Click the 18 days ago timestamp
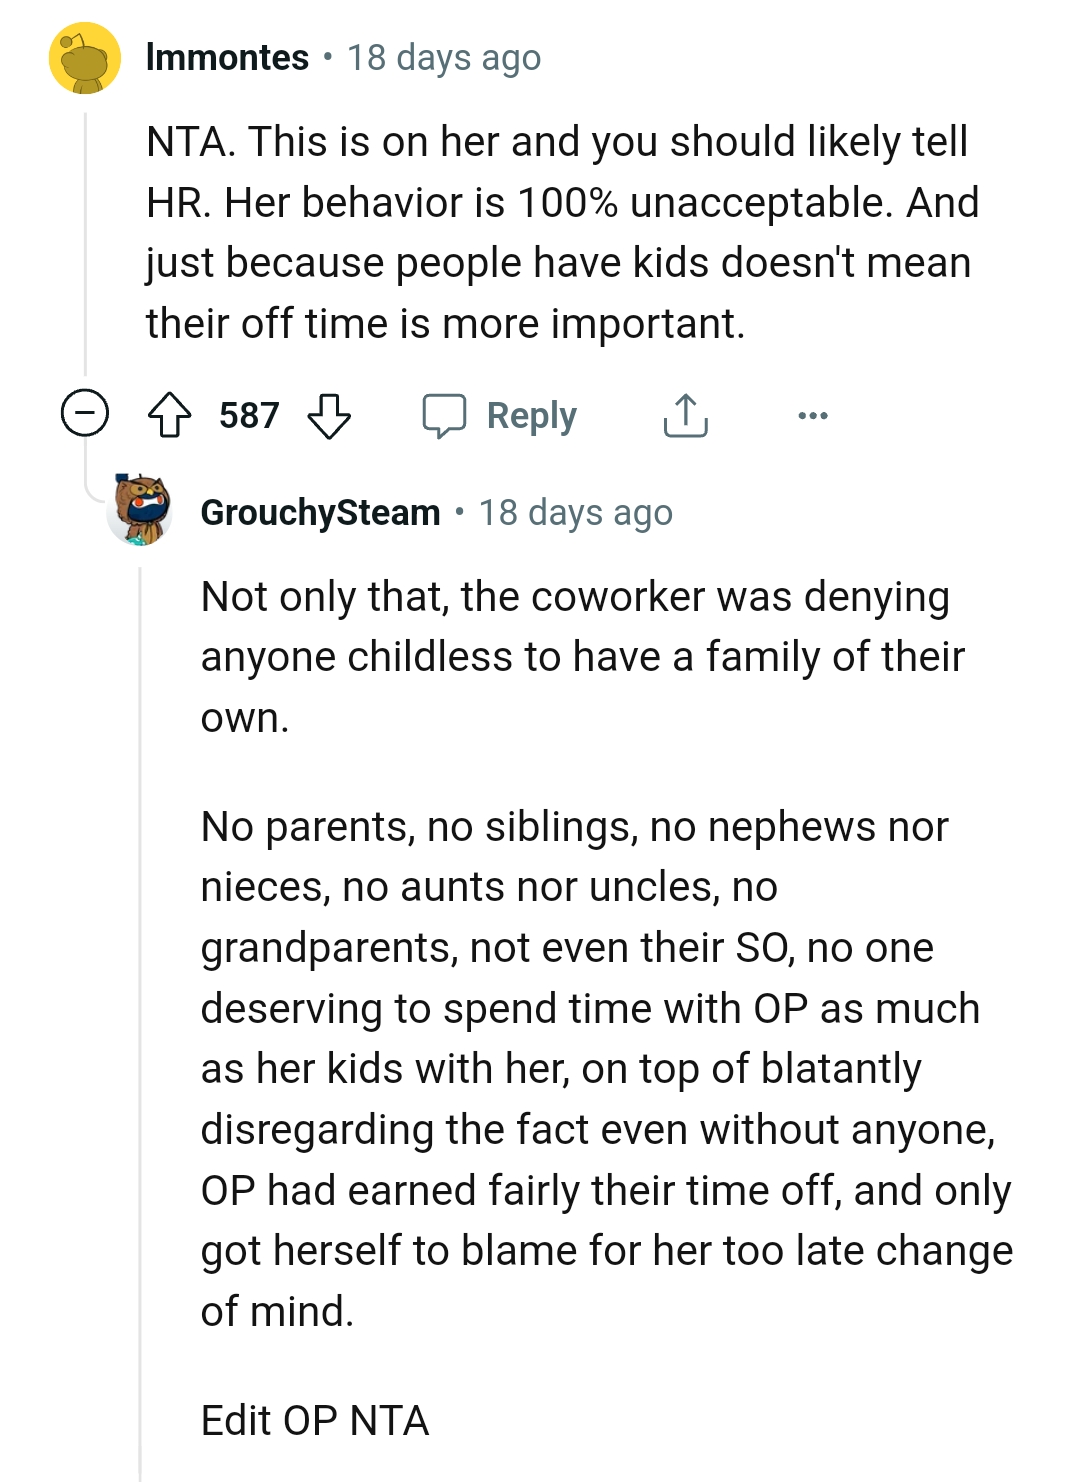The width and height of the screenshot is (1080, 1482). (443, 57)
